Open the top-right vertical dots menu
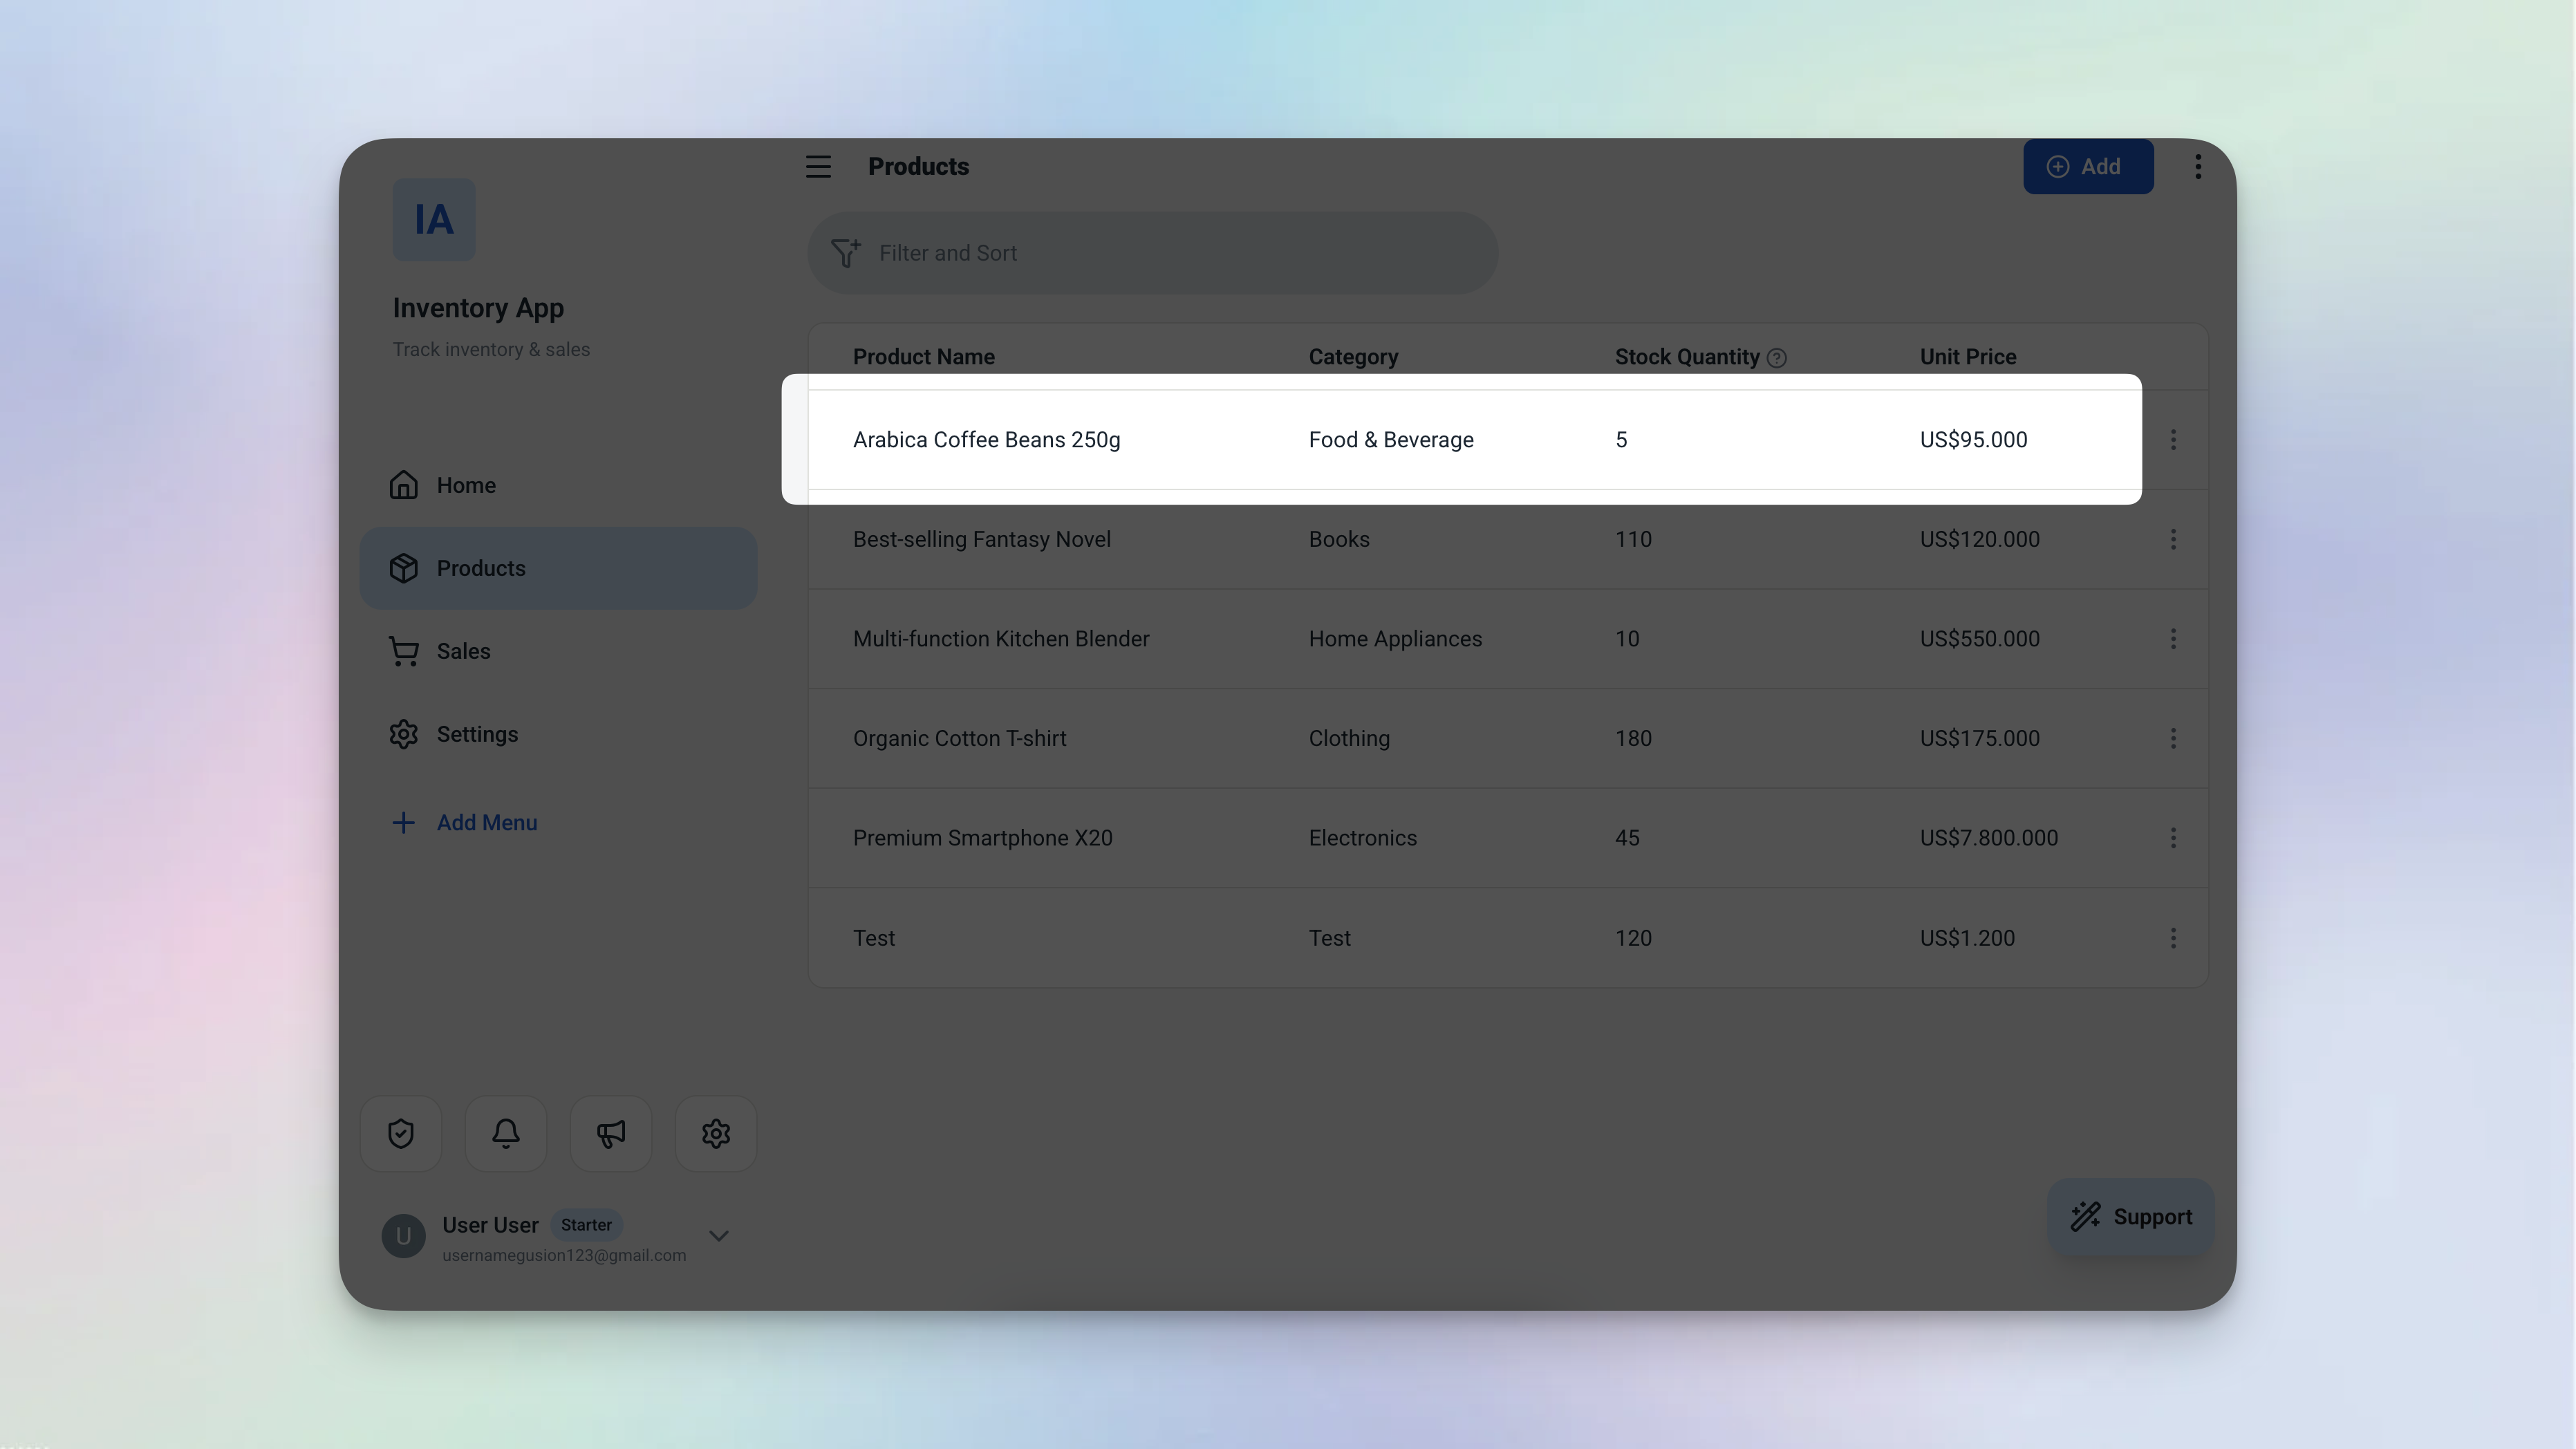2576x1449 pixels. click(2198, 166)
